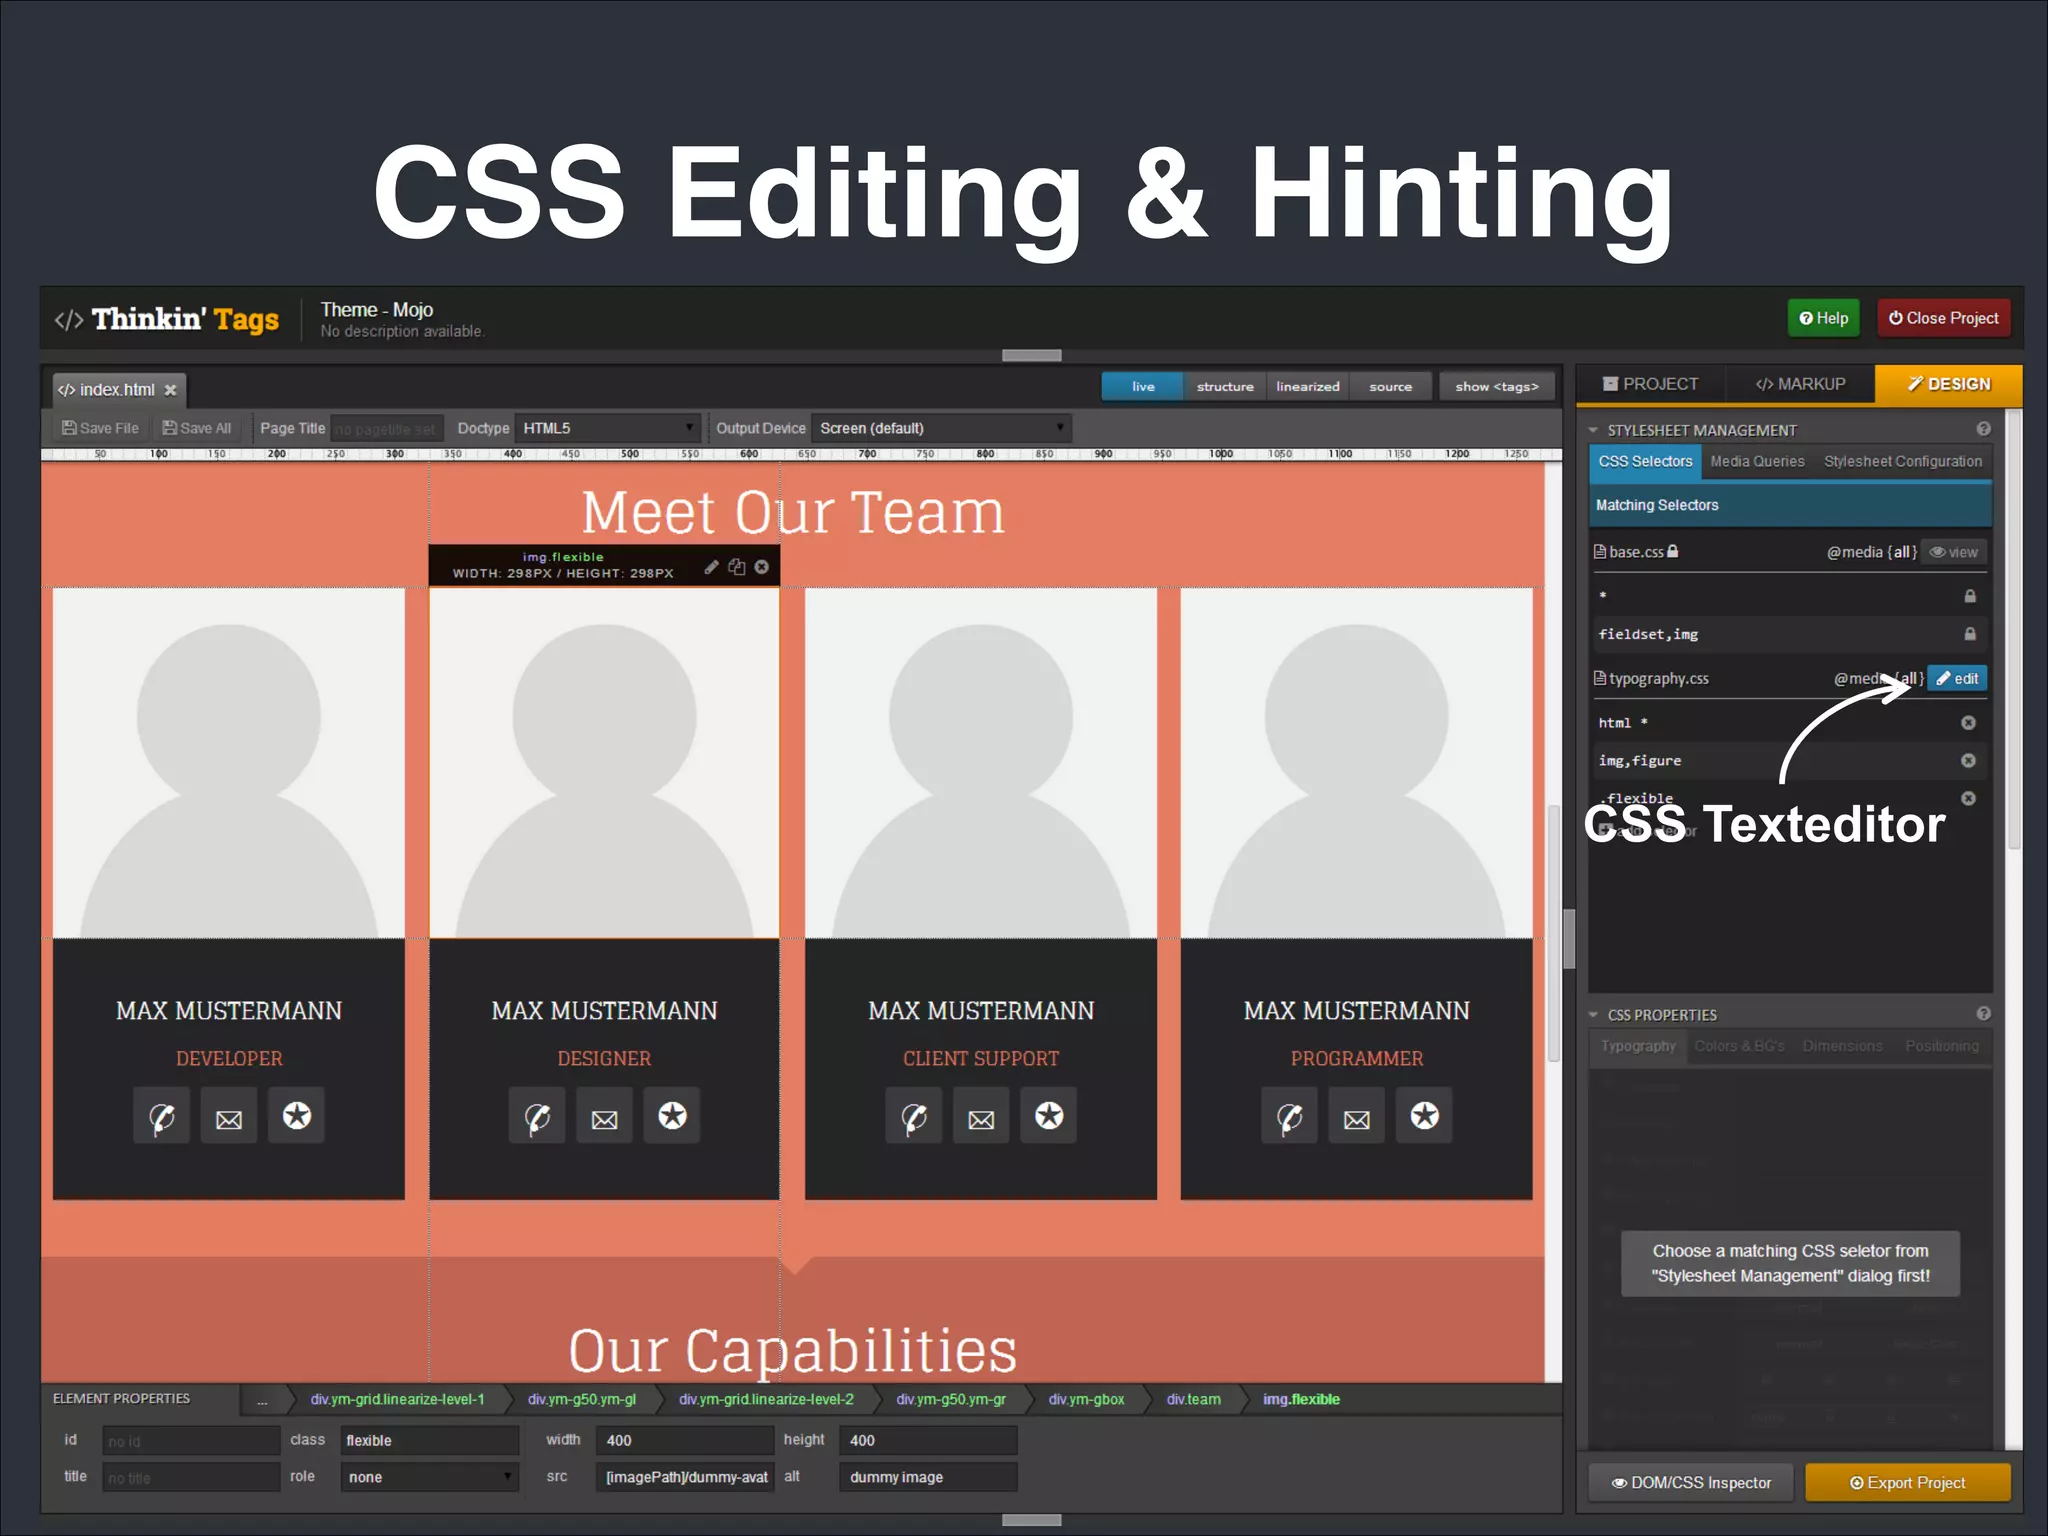Click the Close Project button
The height and width of the screenshot is (1536, 2048).
pyautogui.click(x=1943, y=318)
